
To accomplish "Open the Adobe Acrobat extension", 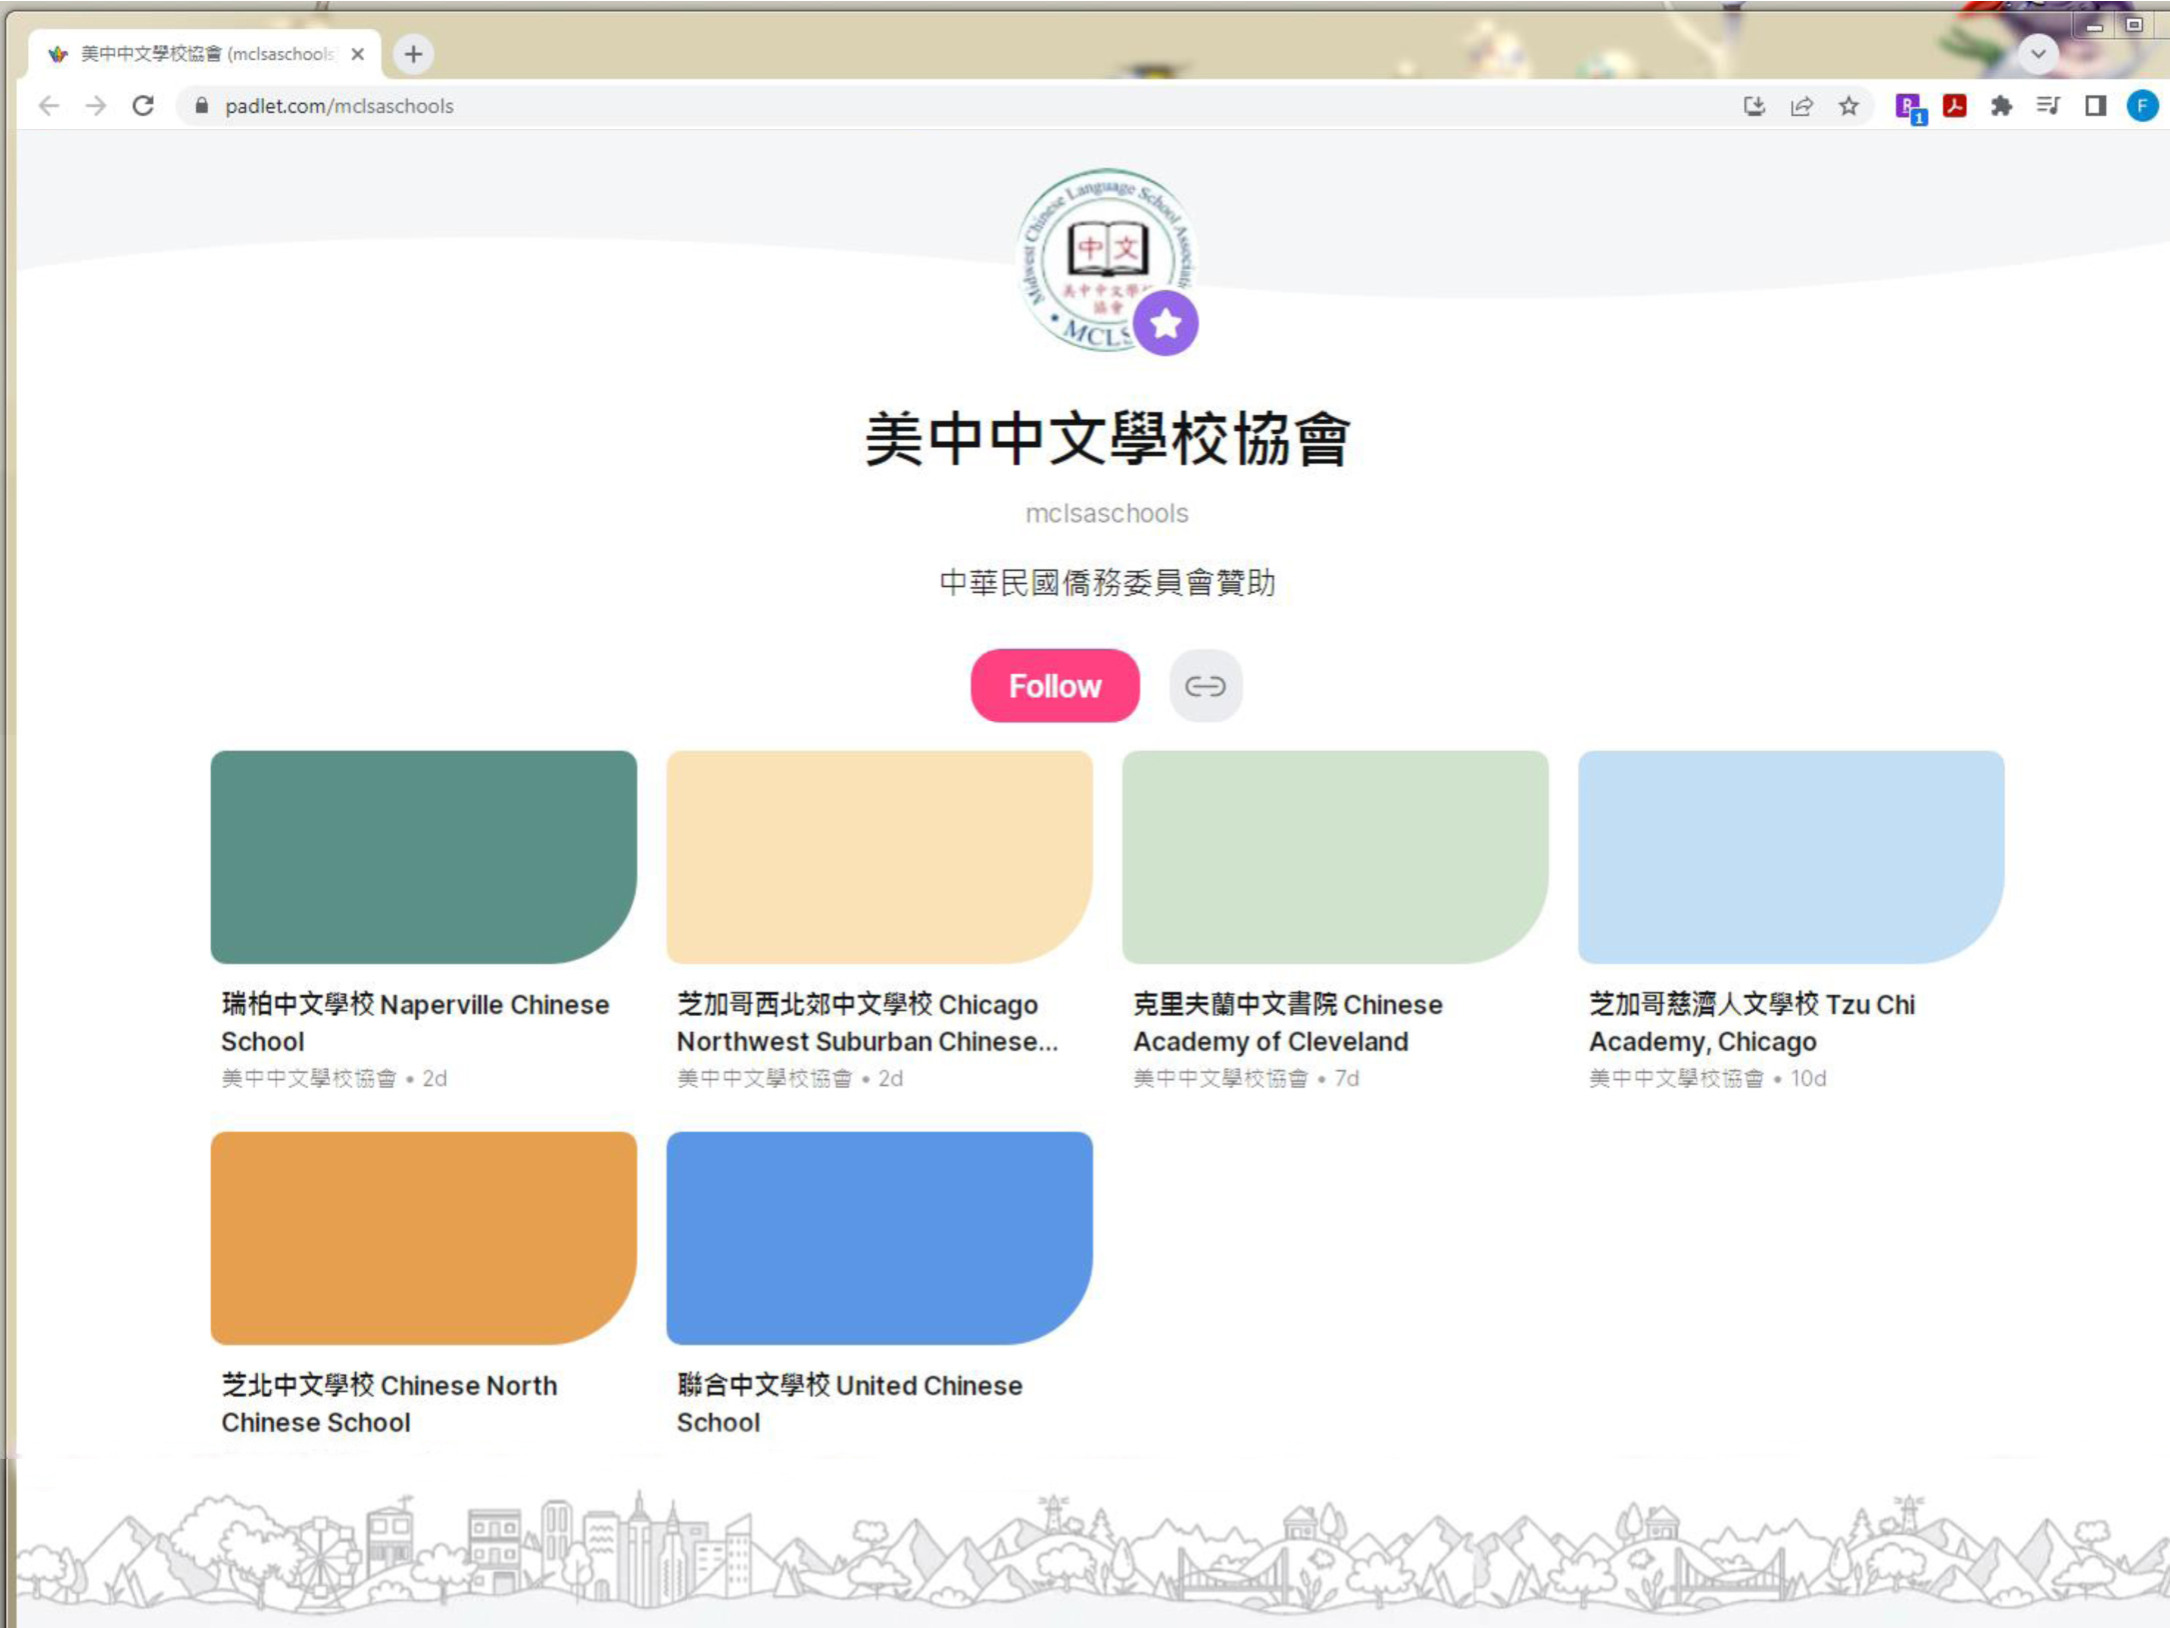I will tap(1954, 106).
